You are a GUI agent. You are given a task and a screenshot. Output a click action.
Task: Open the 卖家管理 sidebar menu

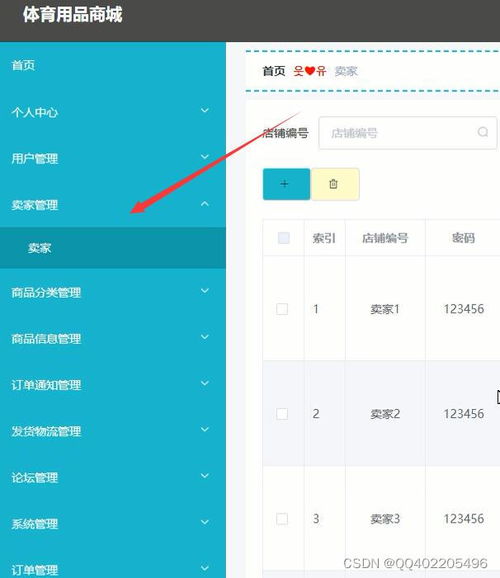point(113,205)
